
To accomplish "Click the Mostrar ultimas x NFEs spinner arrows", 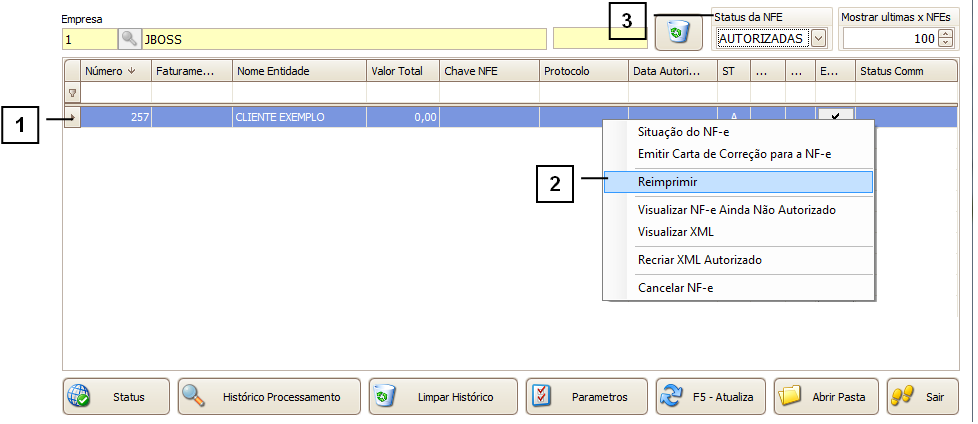I will click(946, 38).
